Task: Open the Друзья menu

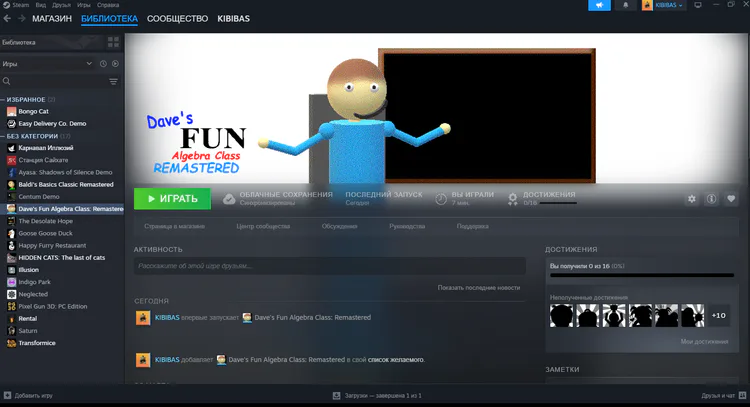Action: click(x=61, y=5)
